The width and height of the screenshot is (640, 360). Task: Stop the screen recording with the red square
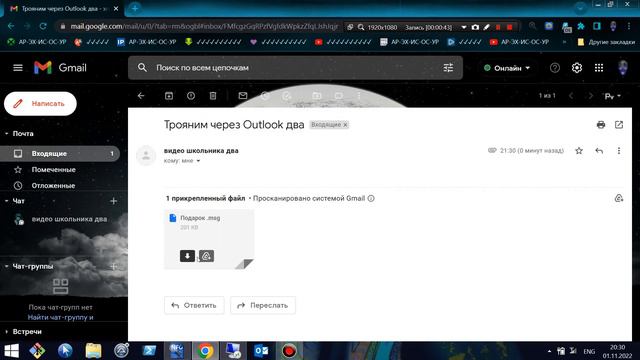pos(509,27)
